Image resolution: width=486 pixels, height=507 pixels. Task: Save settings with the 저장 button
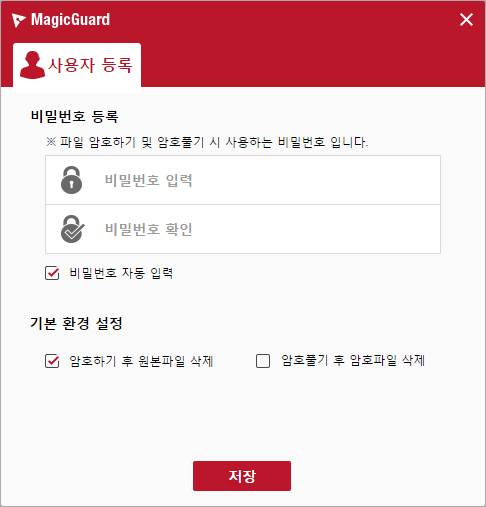point(242,476)
